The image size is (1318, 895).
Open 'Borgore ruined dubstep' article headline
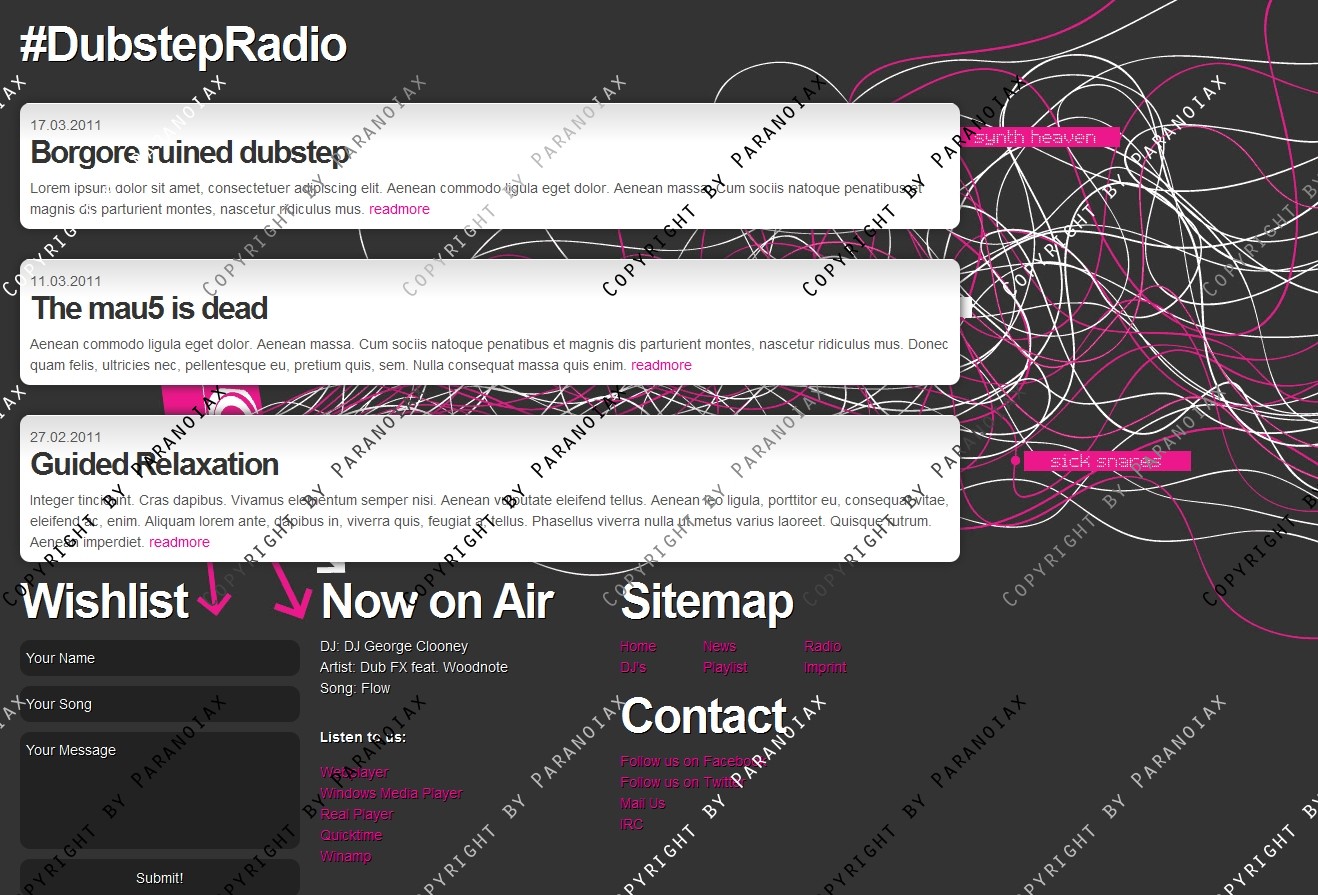190,153
